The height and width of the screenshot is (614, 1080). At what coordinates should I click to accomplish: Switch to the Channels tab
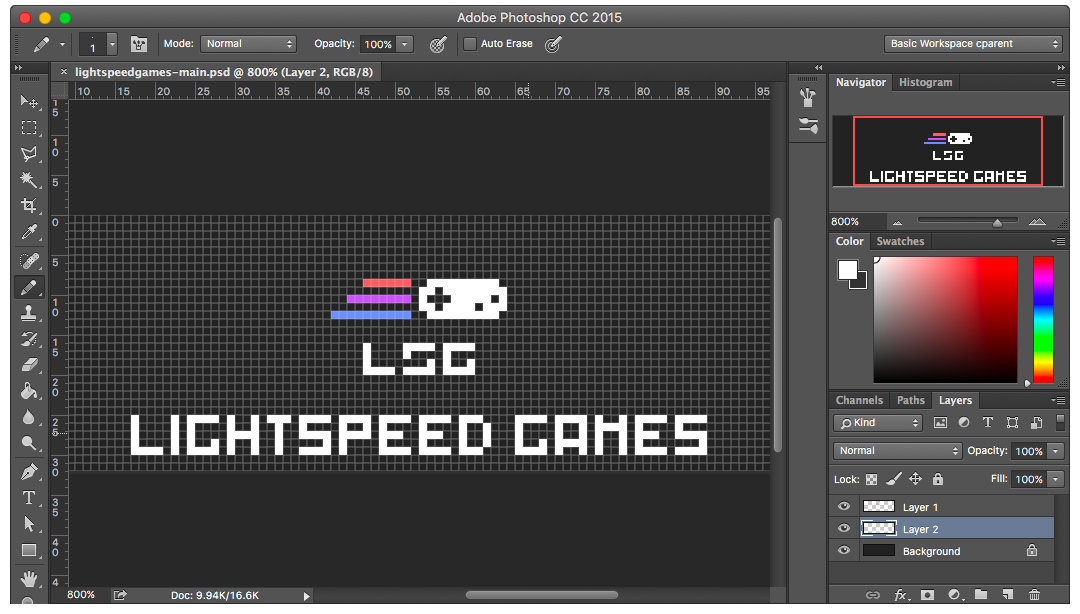click(x=859, y=400)
